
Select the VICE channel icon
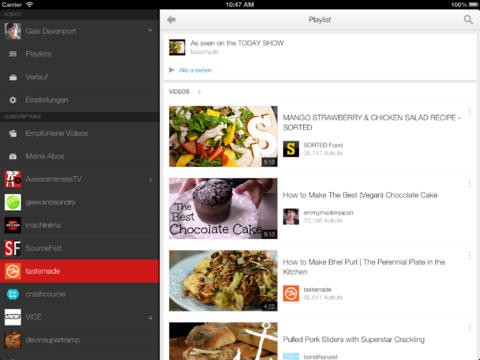13,317
